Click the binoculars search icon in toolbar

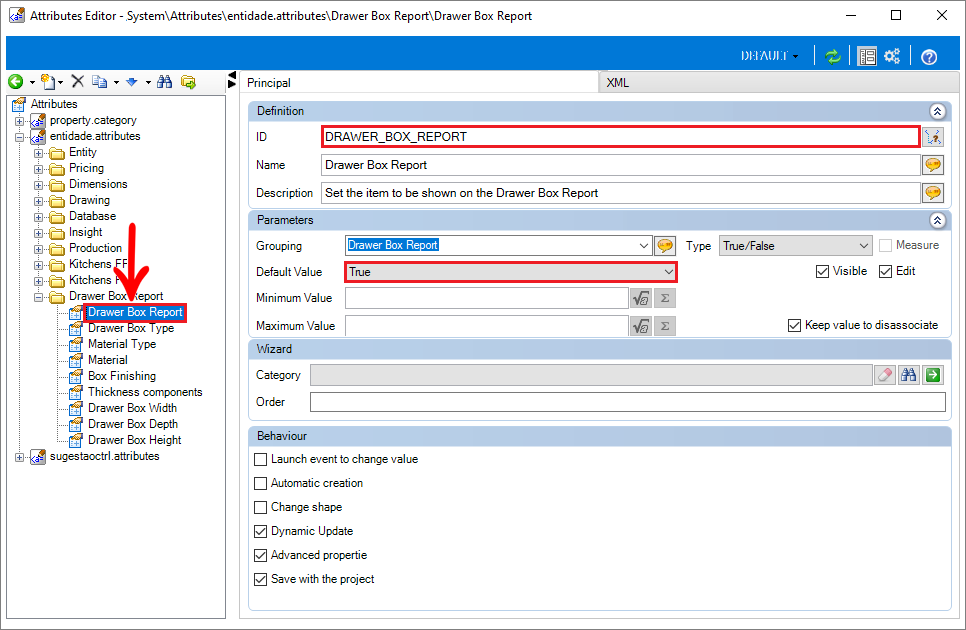(164, 81)
